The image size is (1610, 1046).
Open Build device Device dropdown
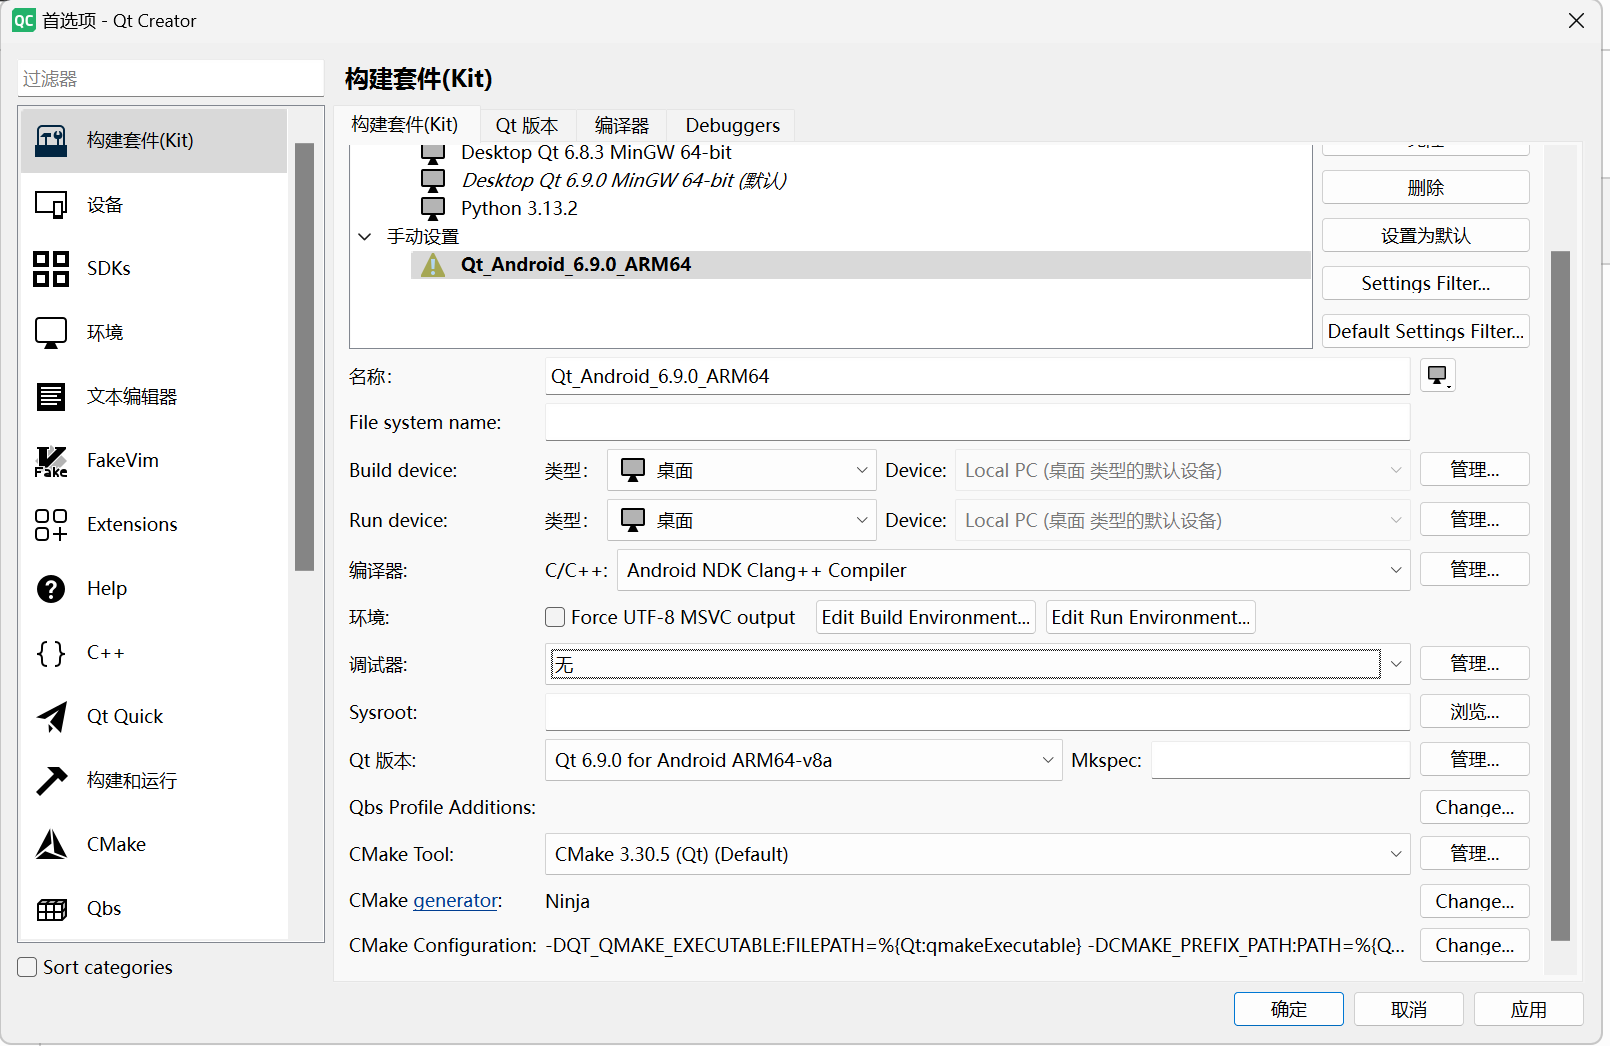pyautogui.click(x=1183, y=470)
